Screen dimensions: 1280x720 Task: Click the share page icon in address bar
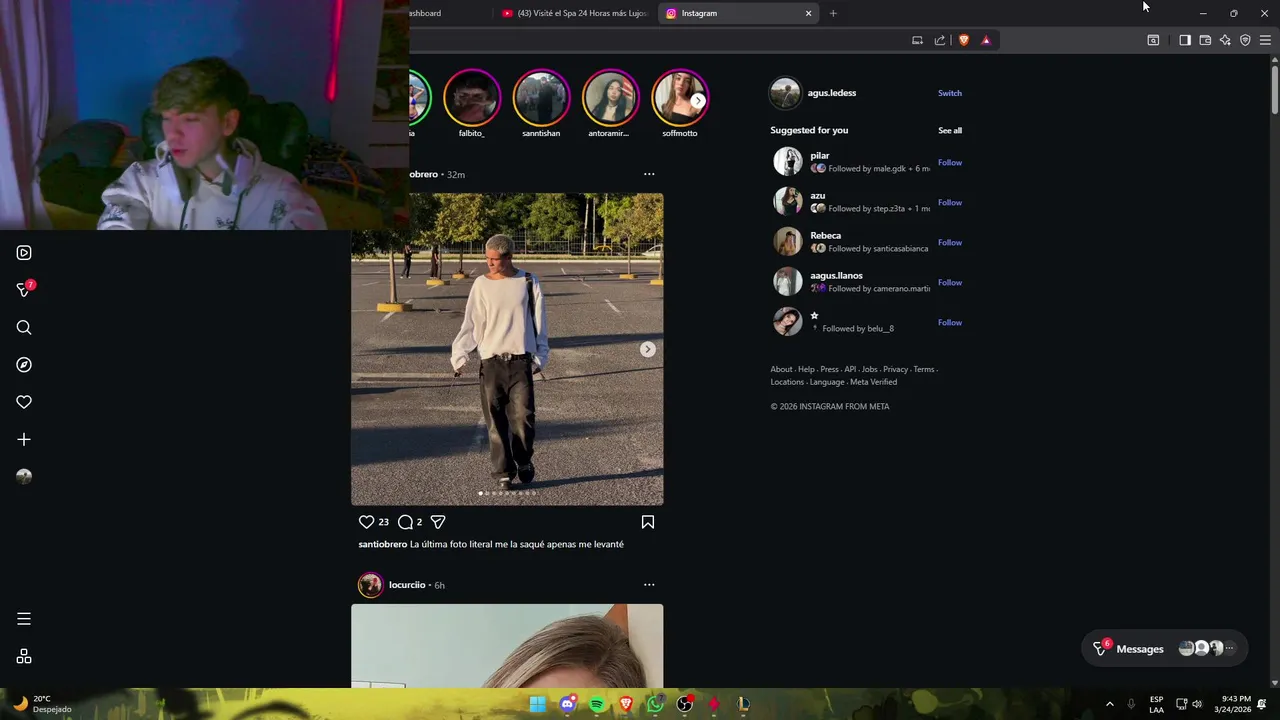[940, 40]
